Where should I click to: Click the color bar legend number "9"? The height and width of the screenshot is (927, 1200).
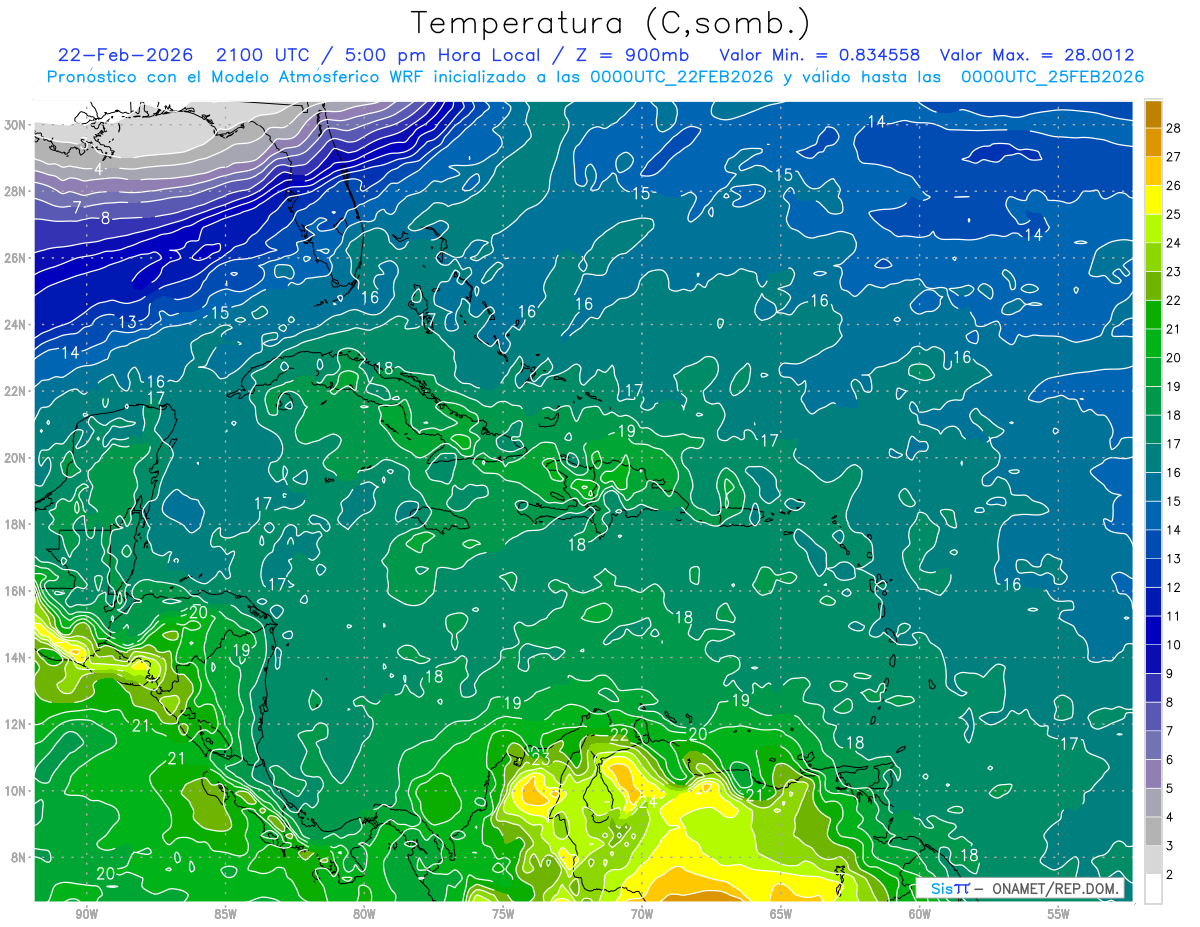coord(1170,674)
